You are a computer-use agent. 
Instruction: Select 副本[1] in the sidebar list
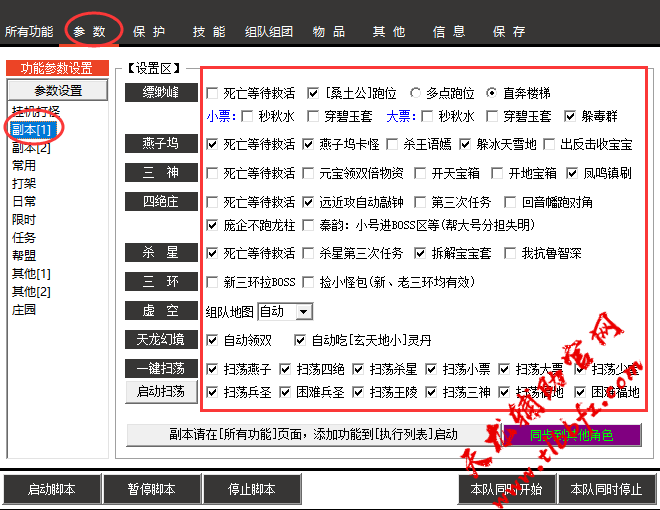pos(32,130)
